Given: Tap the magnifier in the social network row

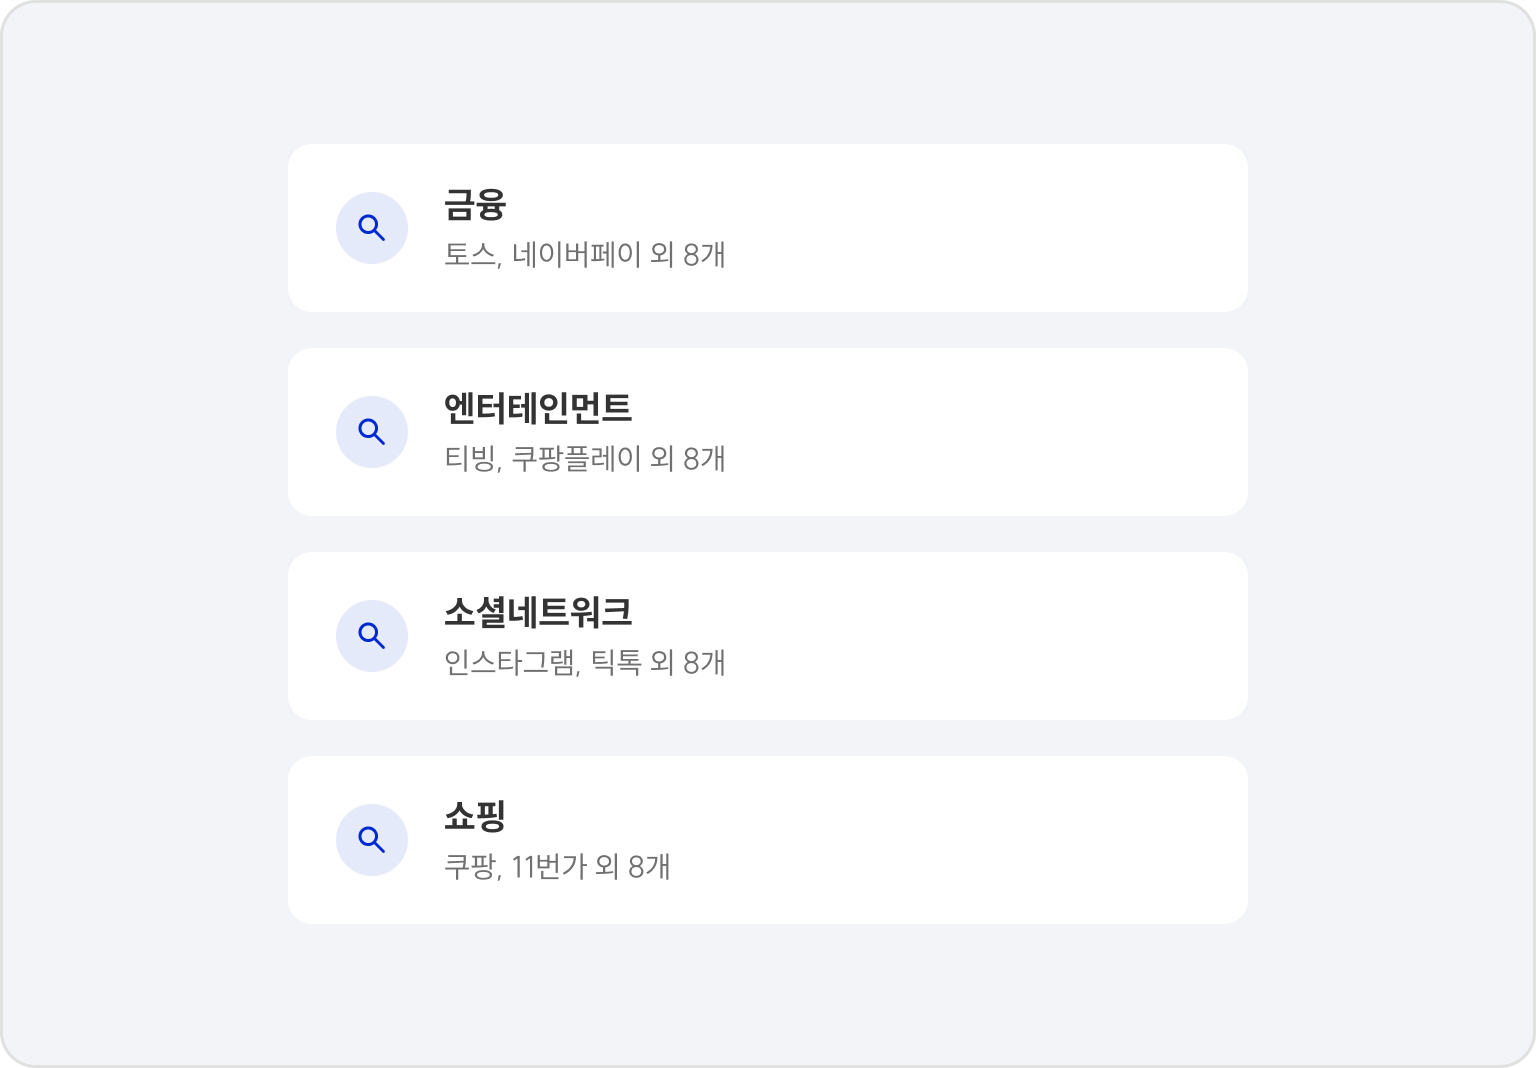Looking at the screenshot, I should tap(372, 636).
